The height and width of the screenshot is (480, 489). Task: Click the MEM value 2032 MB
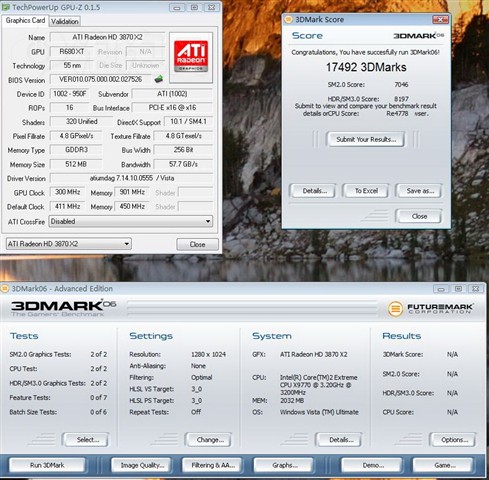(x=292, y=400)
